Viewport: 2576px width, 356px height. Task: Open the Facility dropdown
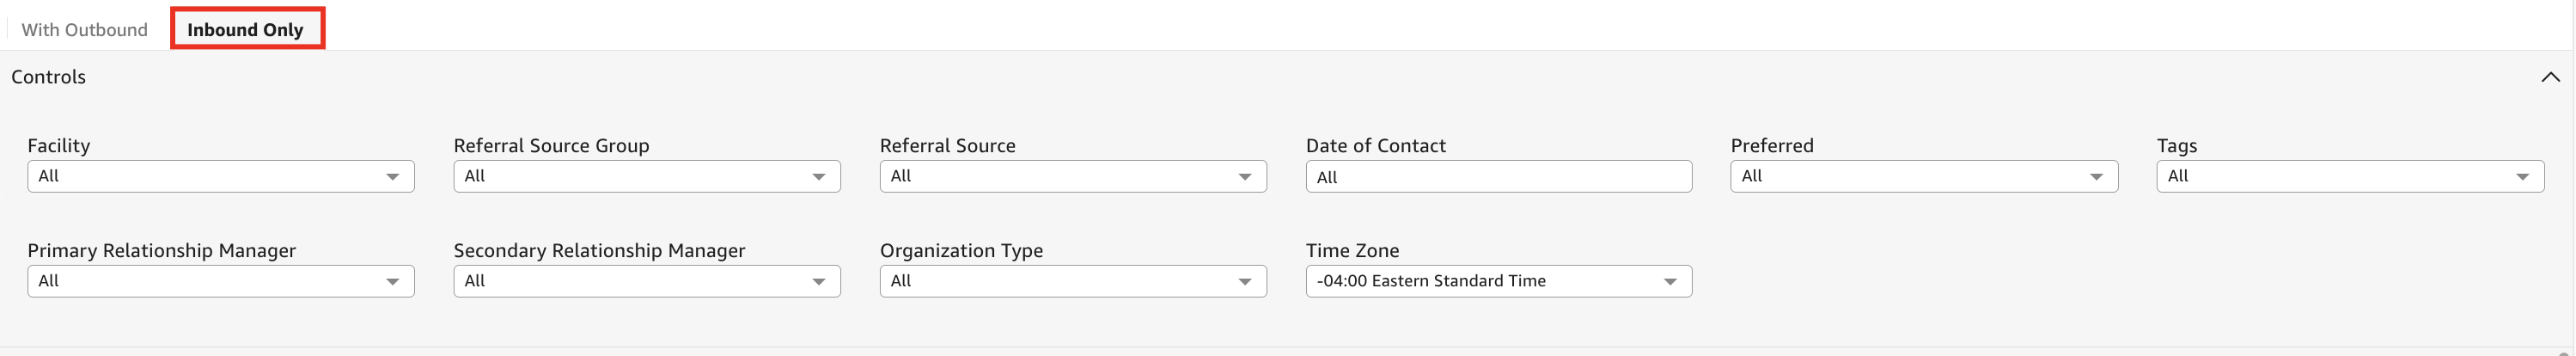pyautogui.click(x=220, y=176)
